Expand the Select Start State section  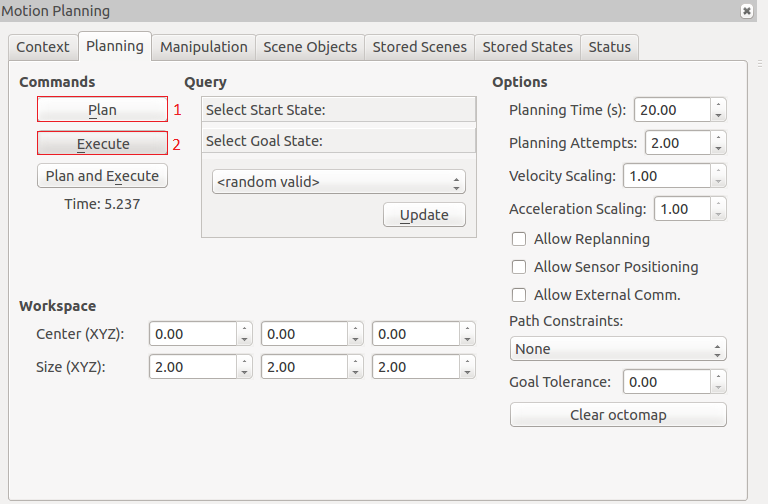pos(338,110)
